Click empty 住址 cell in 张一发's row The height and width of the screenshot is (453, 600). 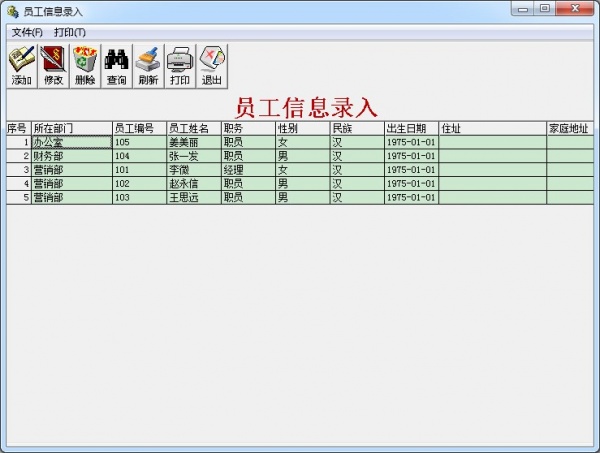tap(492, 156)
